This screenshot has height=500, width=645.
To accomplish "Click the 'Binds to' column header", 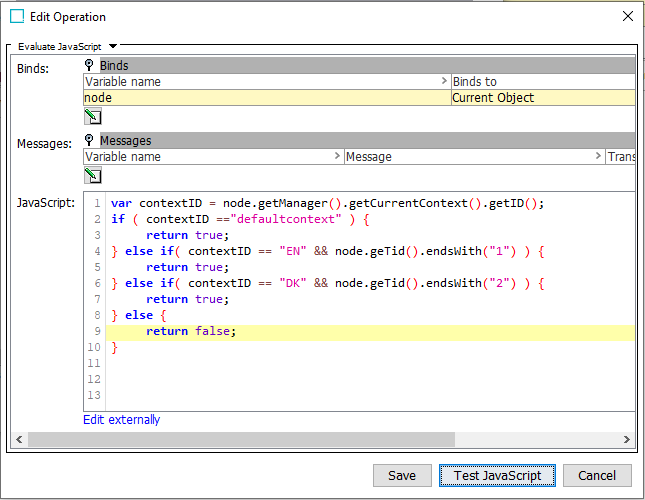I will tap(540, 82).
